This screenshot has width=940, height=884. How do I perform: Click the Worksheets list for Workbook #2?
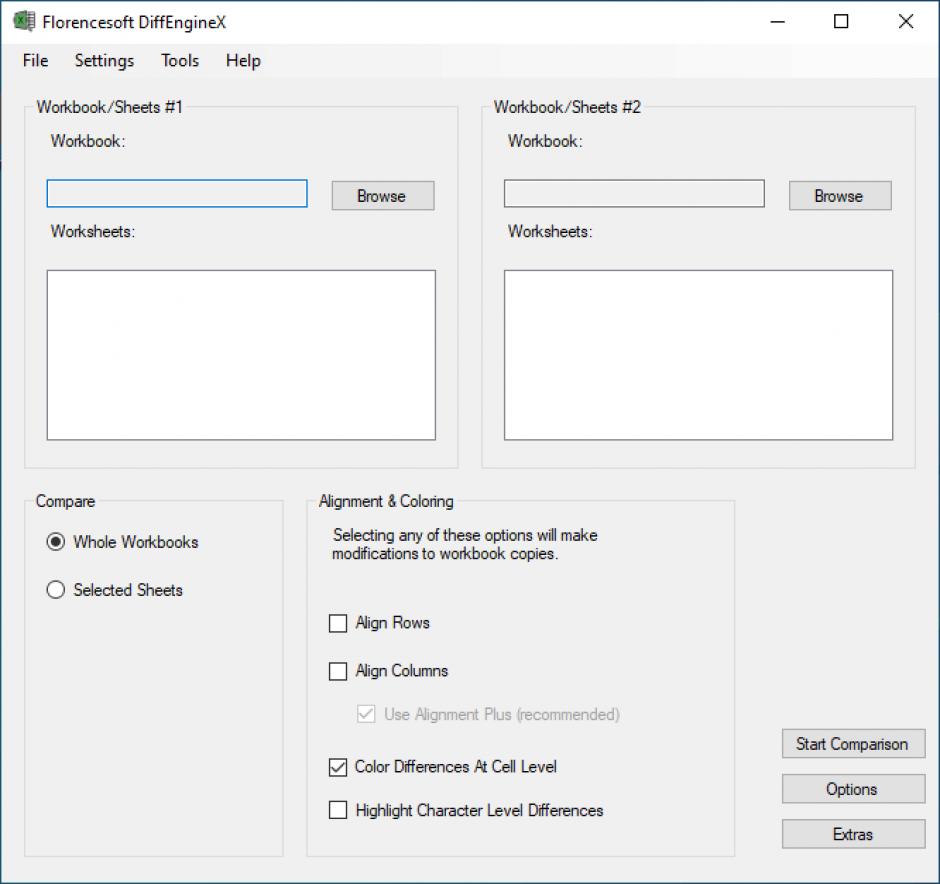tap(698, 355)
